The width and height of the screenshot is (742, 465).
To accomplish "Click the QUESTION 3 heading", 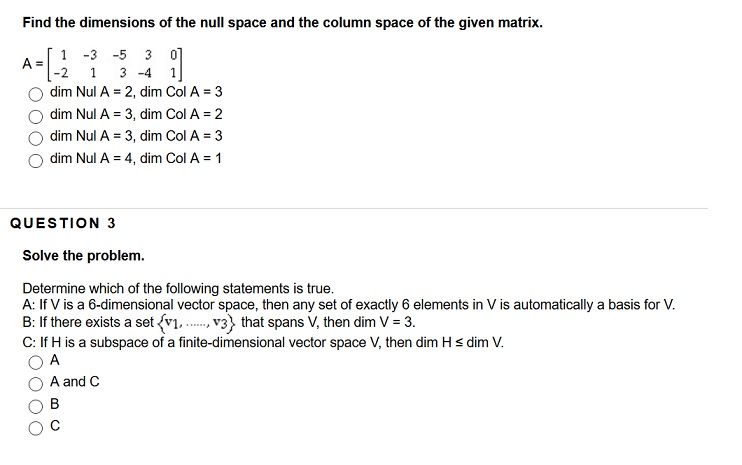I will (62, 223).
